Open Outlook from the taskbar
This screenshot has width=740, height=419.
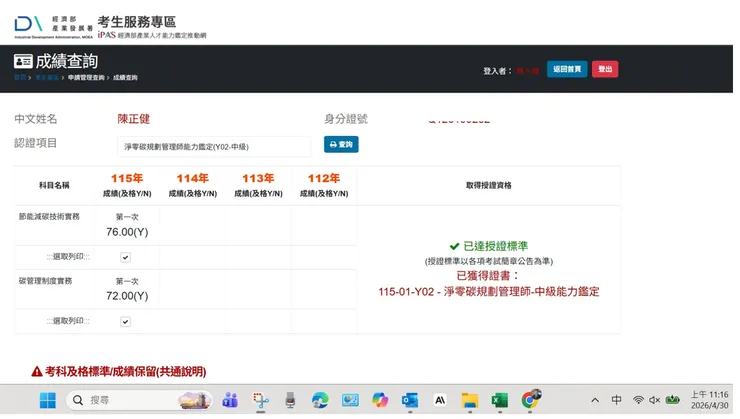pos(410,400)
